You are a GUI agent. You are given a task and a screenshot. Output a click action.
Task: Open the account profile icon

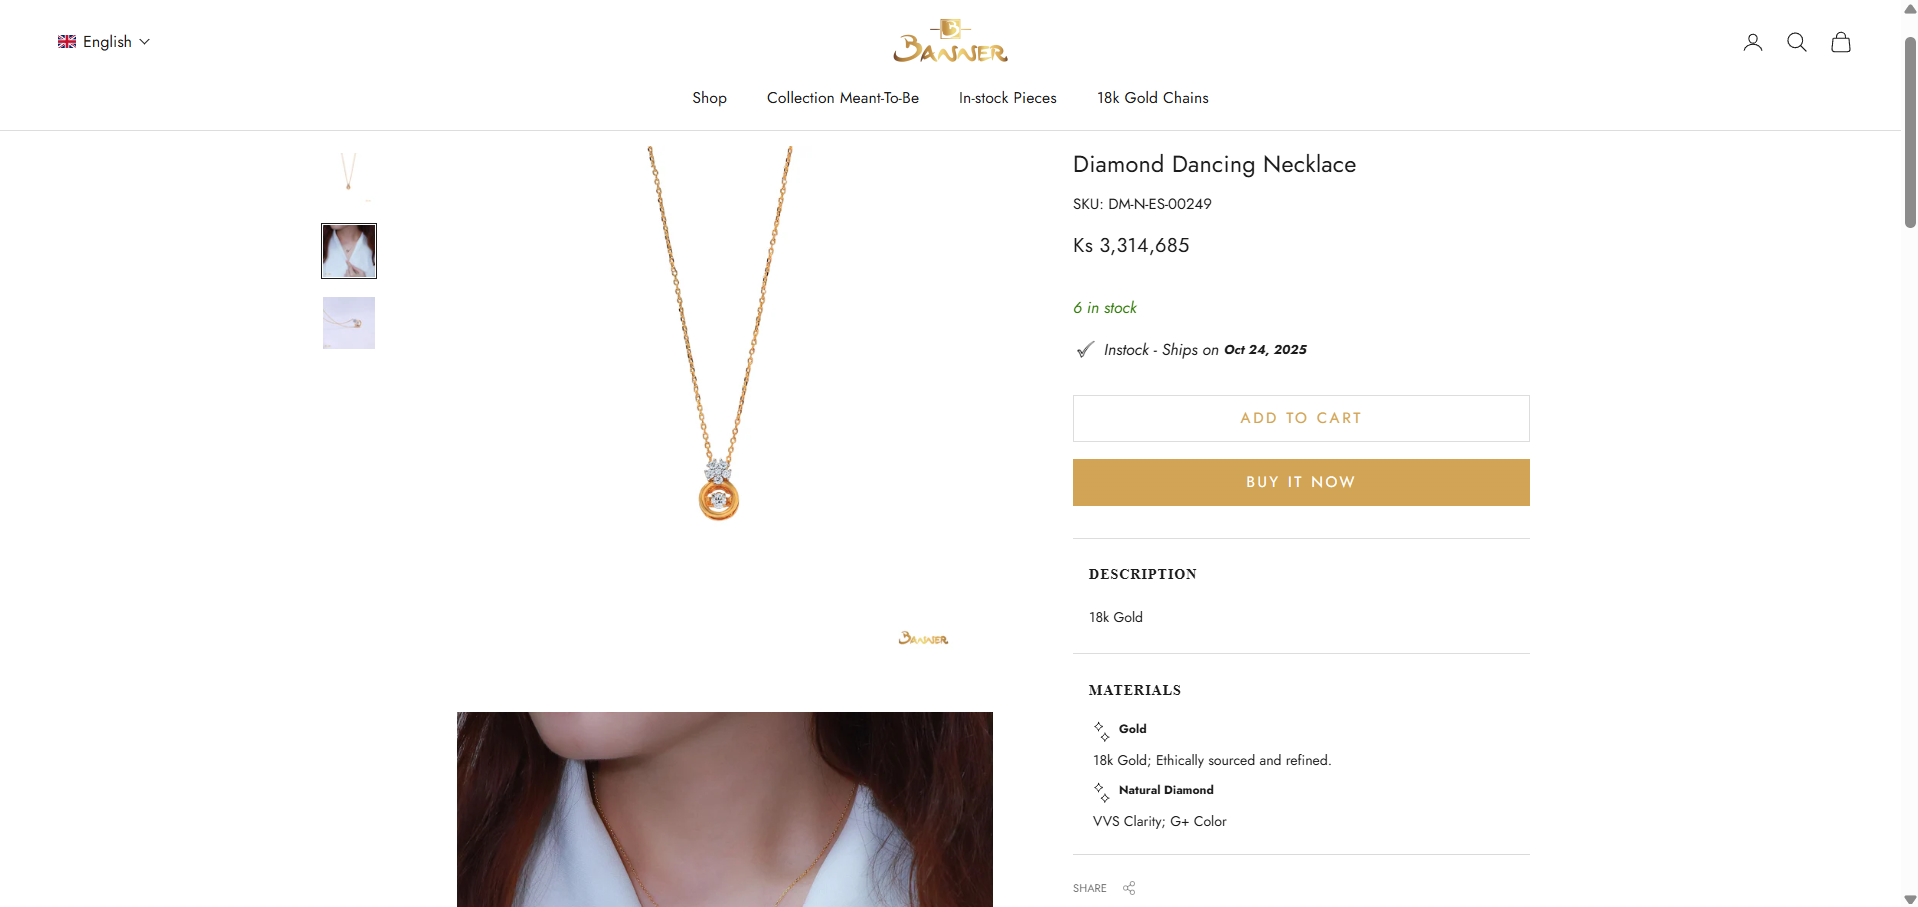click(x=1752, y=42)
